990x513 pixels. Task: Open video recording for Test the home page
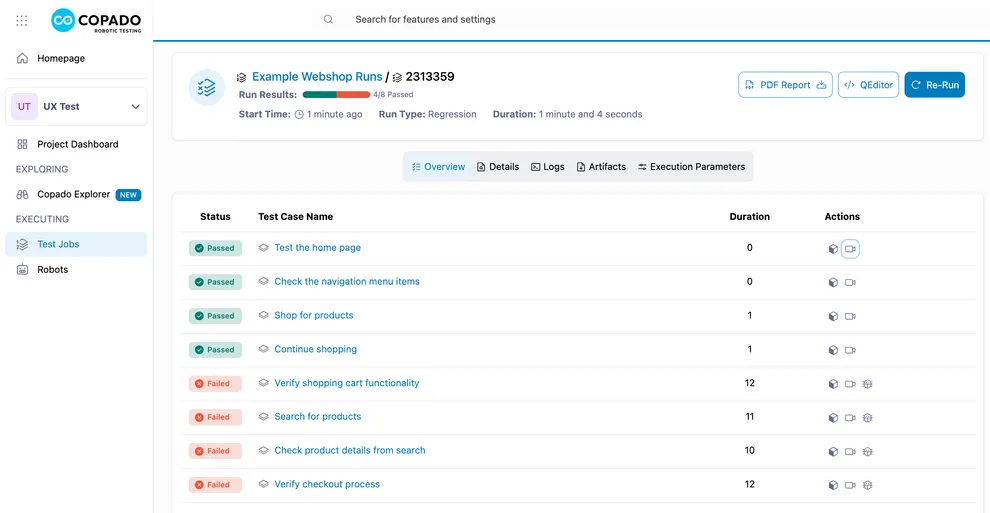tap(850, 249)
